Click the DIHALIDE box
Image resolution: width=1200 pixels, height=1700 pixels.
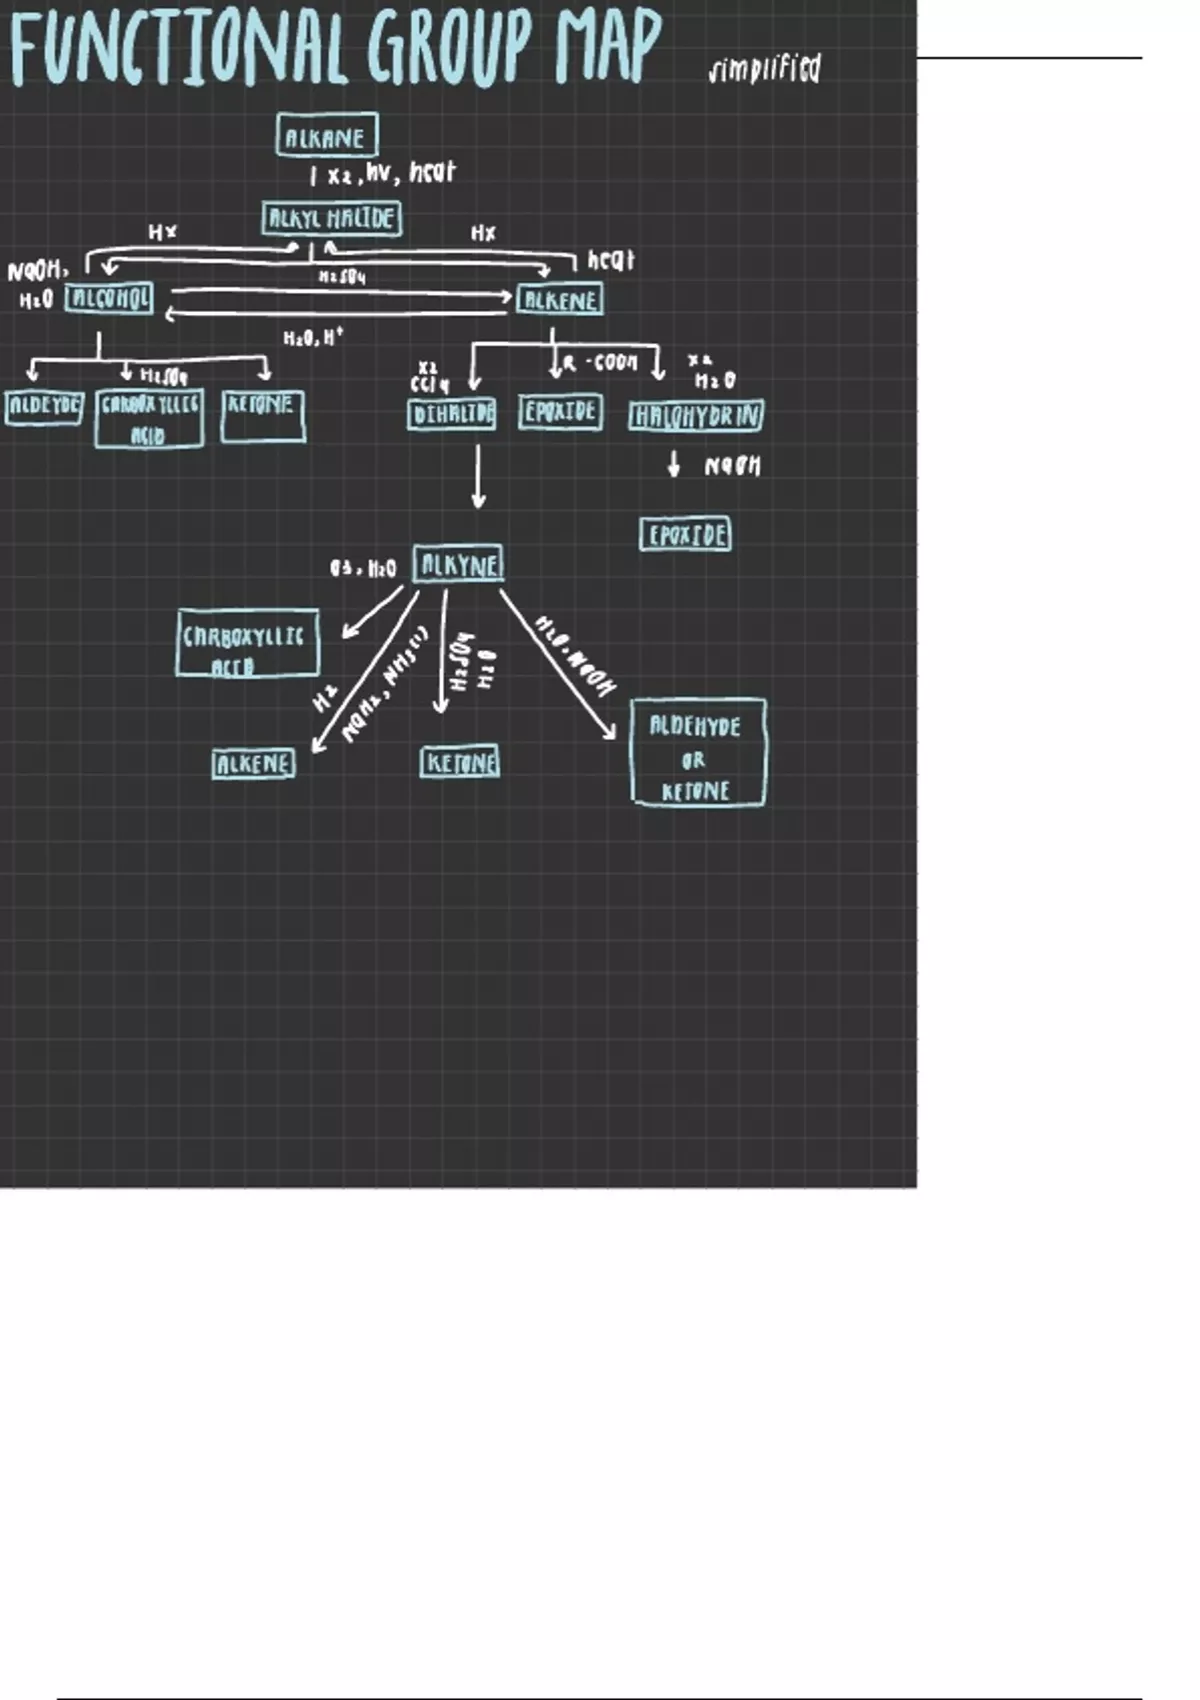pos(452,414)
